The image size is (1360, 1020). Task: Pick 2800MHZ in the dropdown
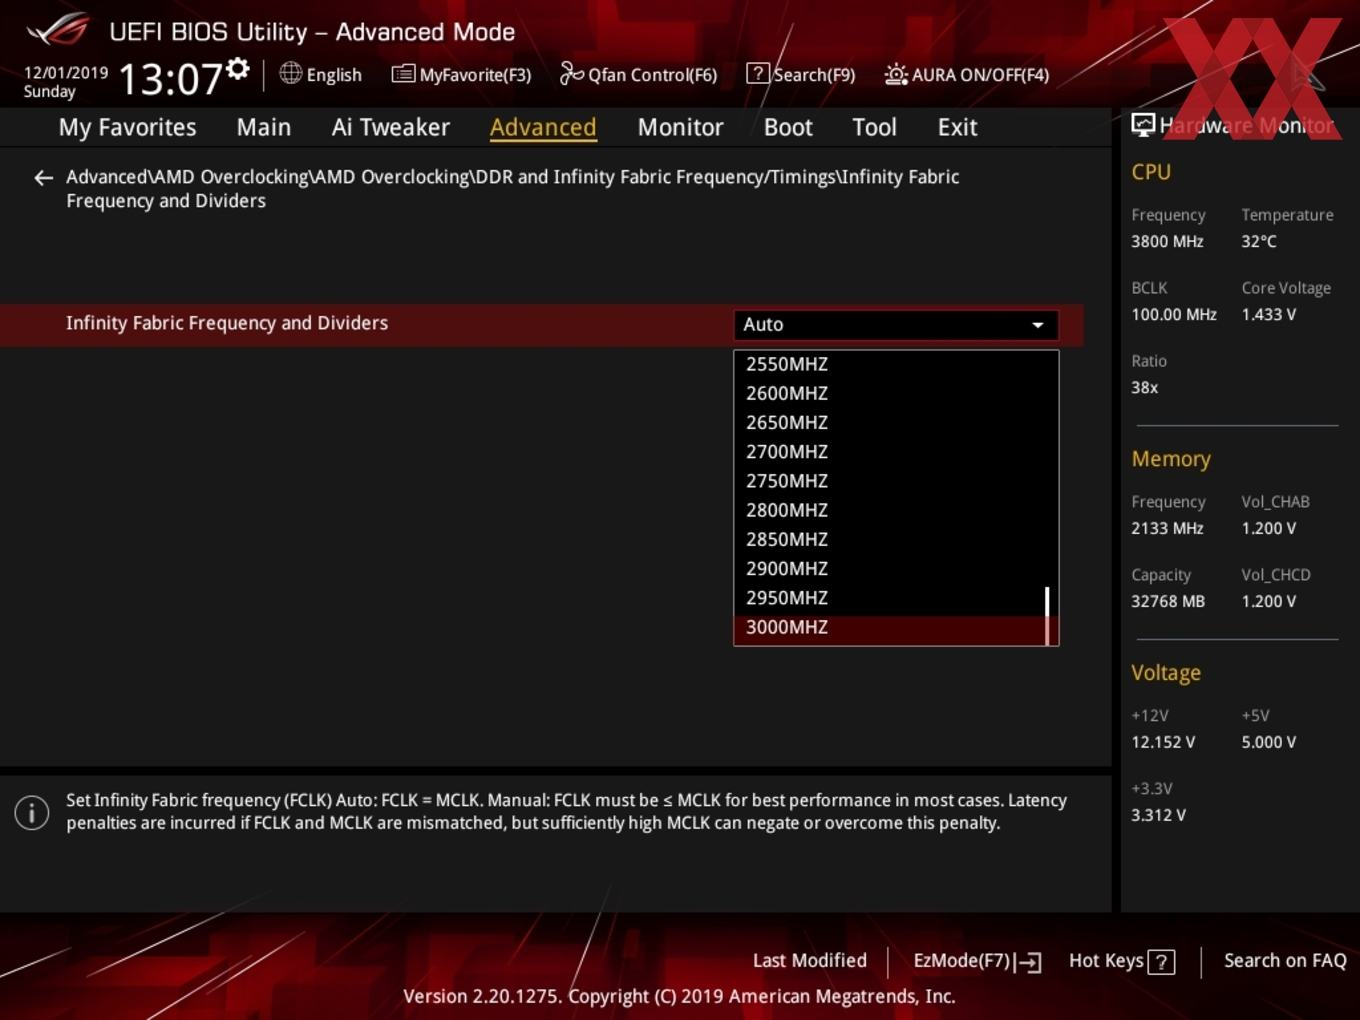[x=896, y=510]
